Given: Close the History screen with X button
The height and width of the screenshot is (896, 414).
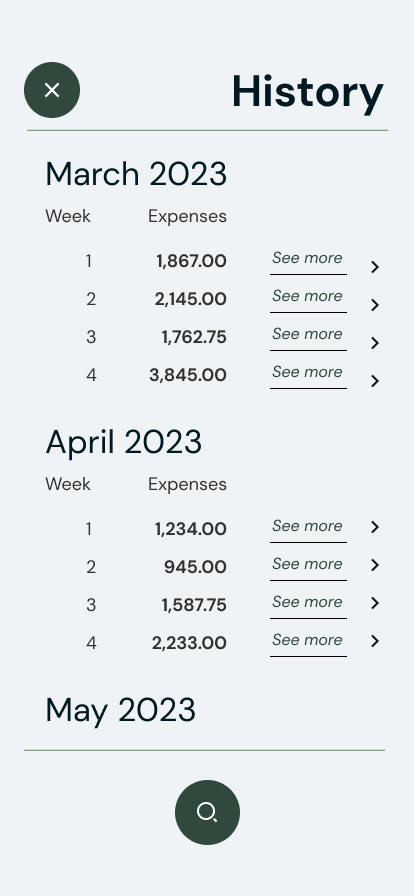Looking at the screenshot, I should pos(52,90).
